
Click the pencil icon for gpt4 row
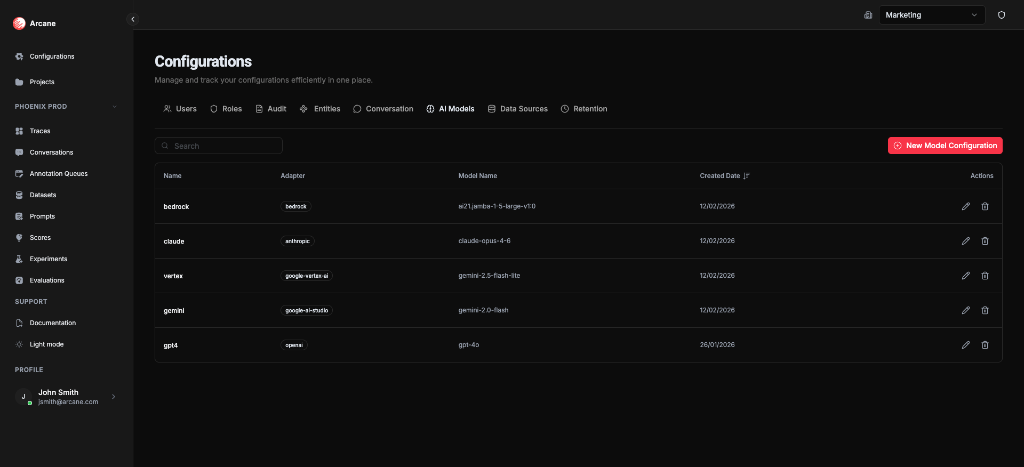click(965, 345)
